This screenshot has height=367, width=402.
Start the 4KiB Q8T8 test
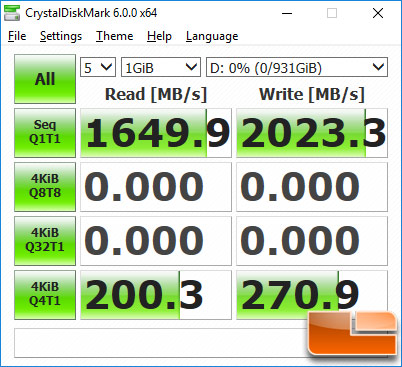(x=45, y=187)
